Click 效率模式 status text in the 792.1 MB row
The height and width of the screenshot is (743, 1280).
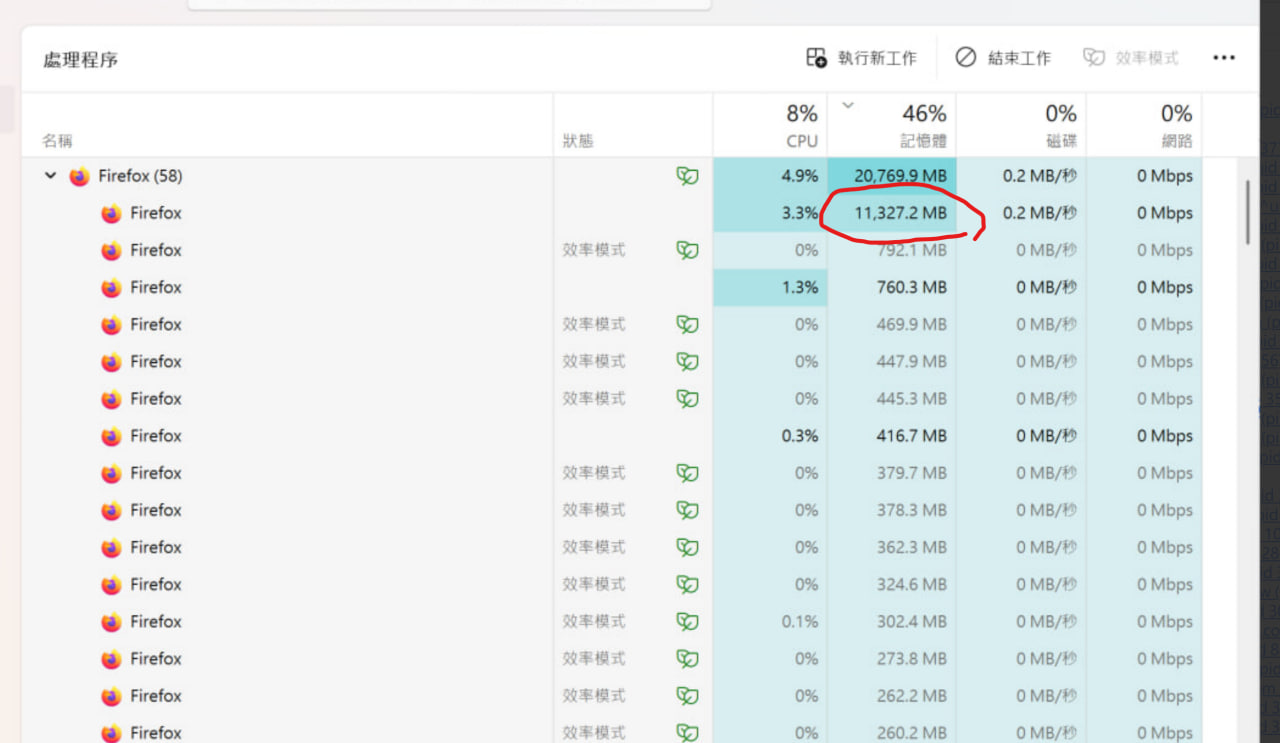pos(593,250)
